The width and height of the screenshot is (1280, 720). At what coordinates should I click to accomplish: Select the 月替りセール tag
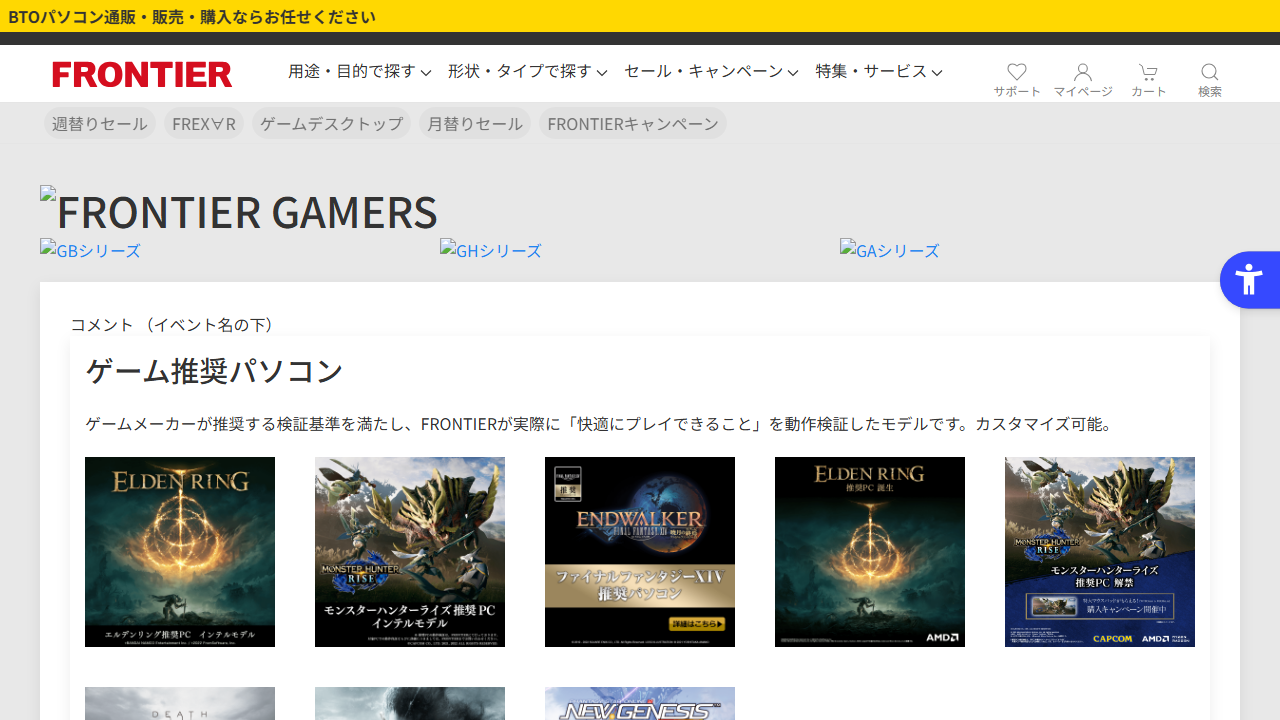[x=475, y=123]
